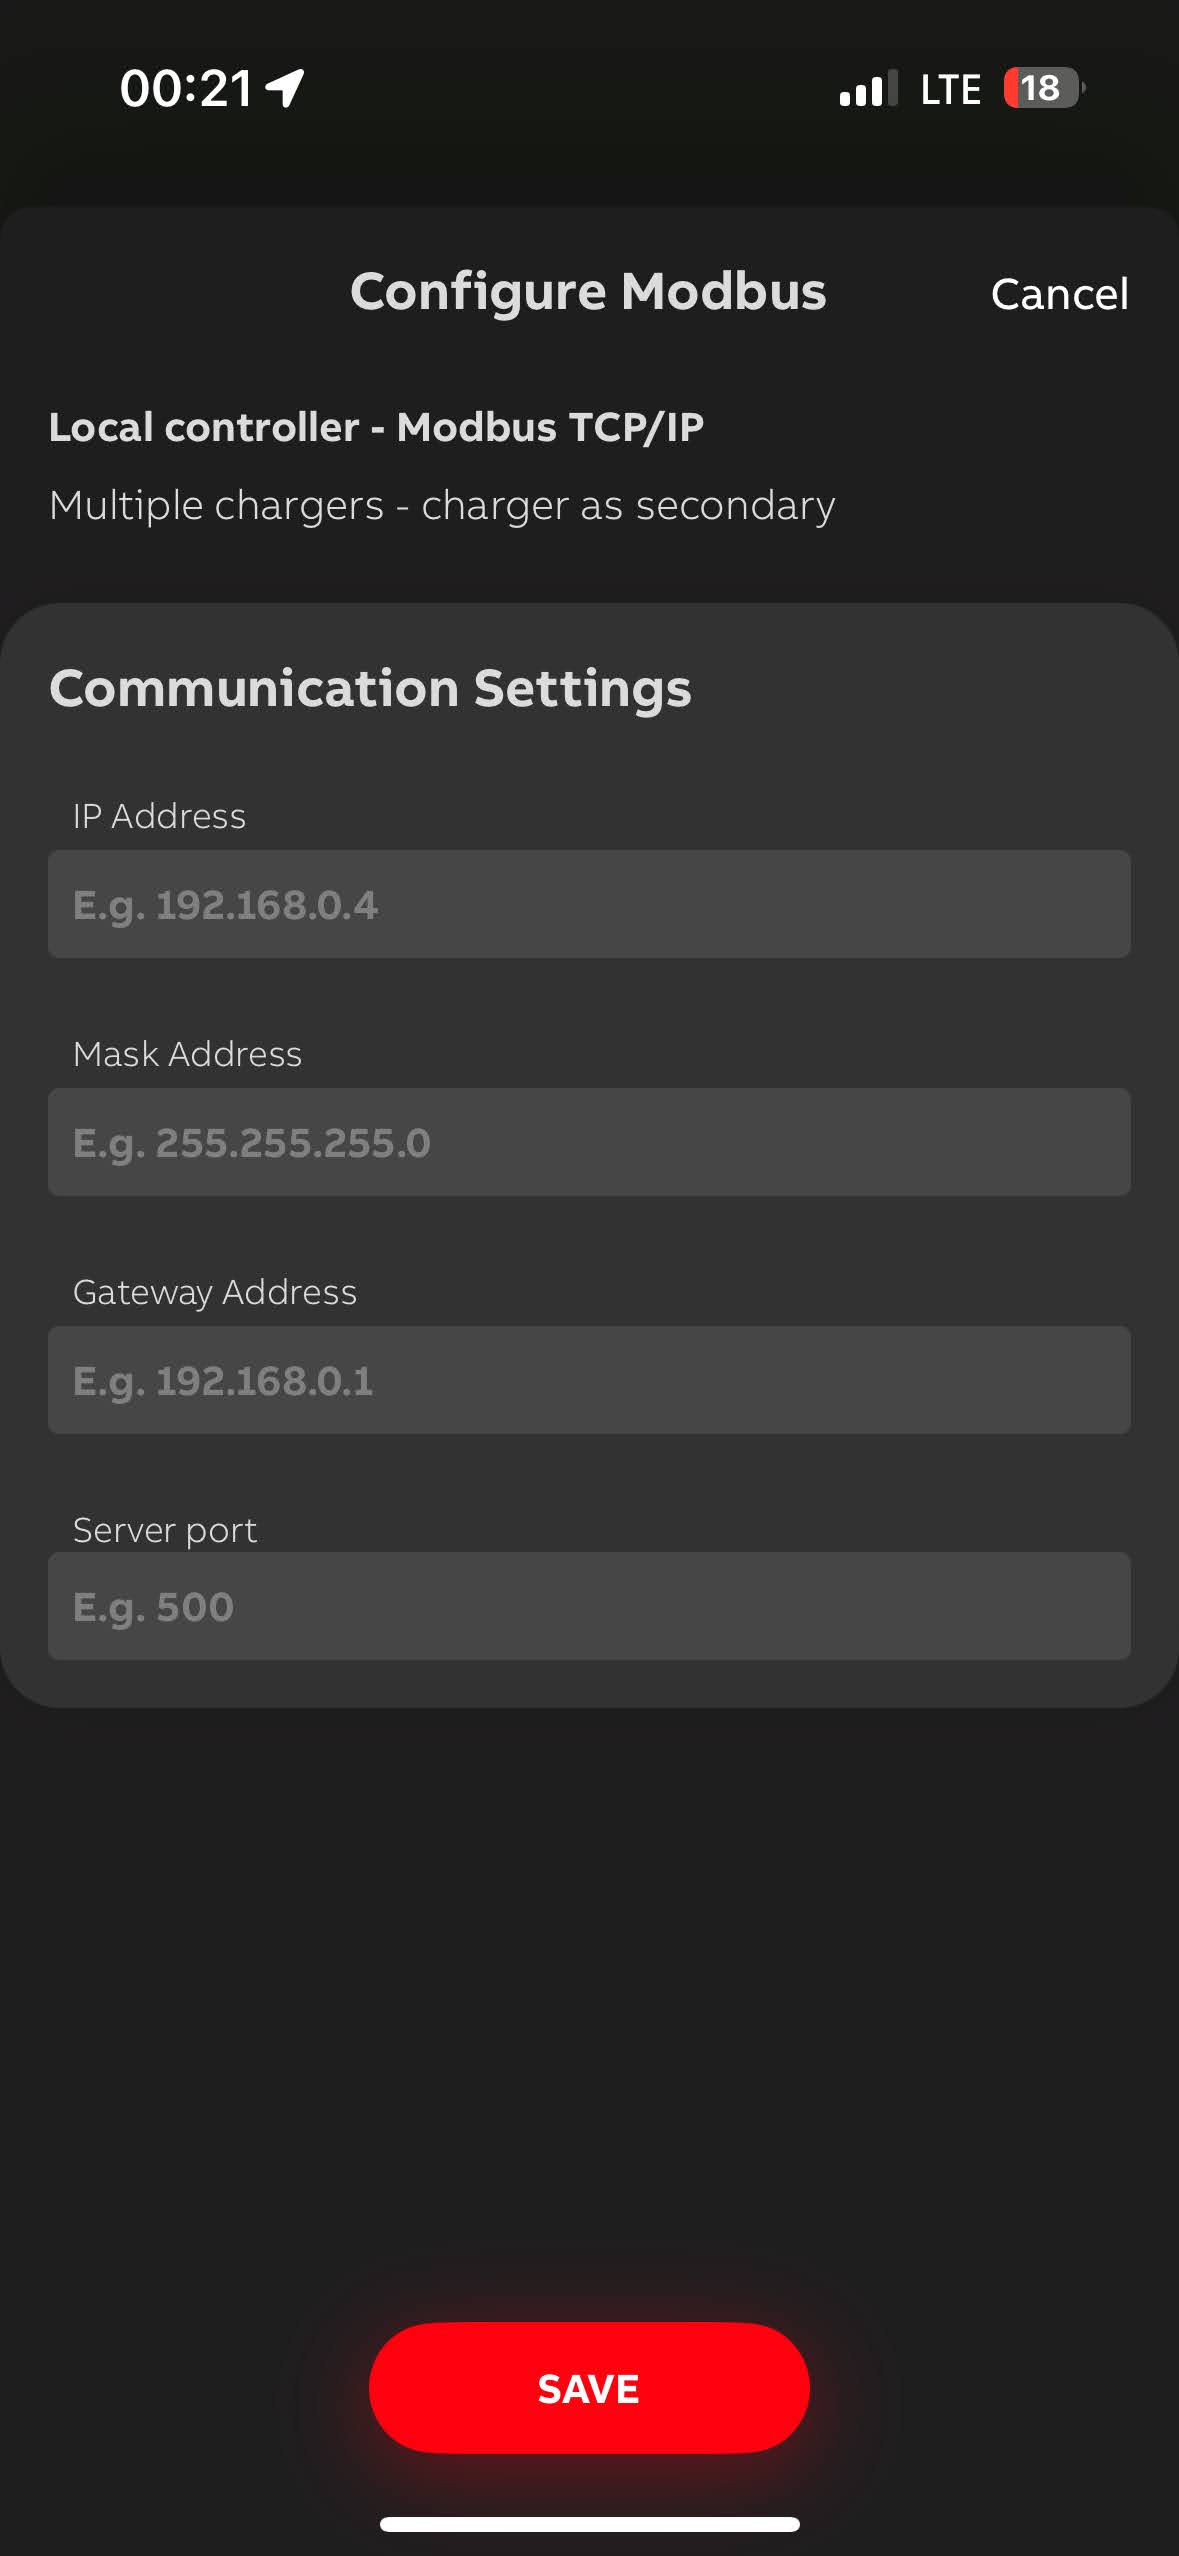
Task: Tap the Configure Modbus title
Action: [588, 292]
